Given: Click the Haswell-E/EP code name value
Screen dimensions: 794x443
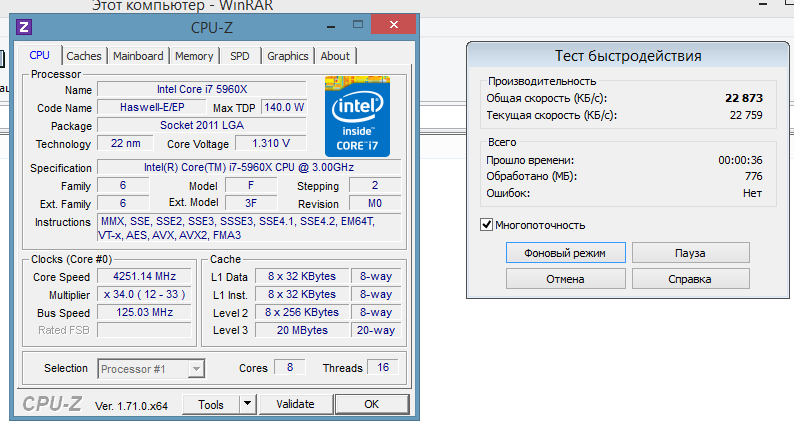Looking at the screenshot, I should coord(152,107).
